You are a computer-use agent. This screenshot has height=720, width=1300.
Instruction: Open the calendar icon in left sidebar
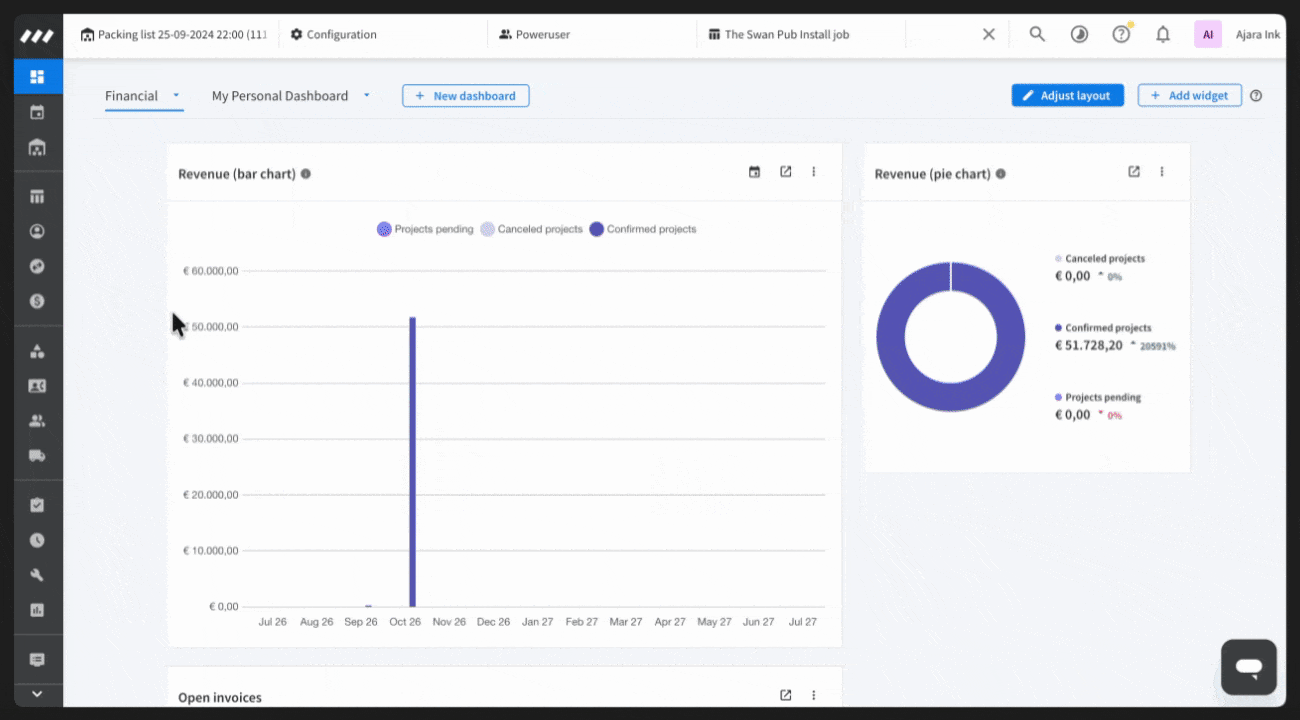pos(37,112)
